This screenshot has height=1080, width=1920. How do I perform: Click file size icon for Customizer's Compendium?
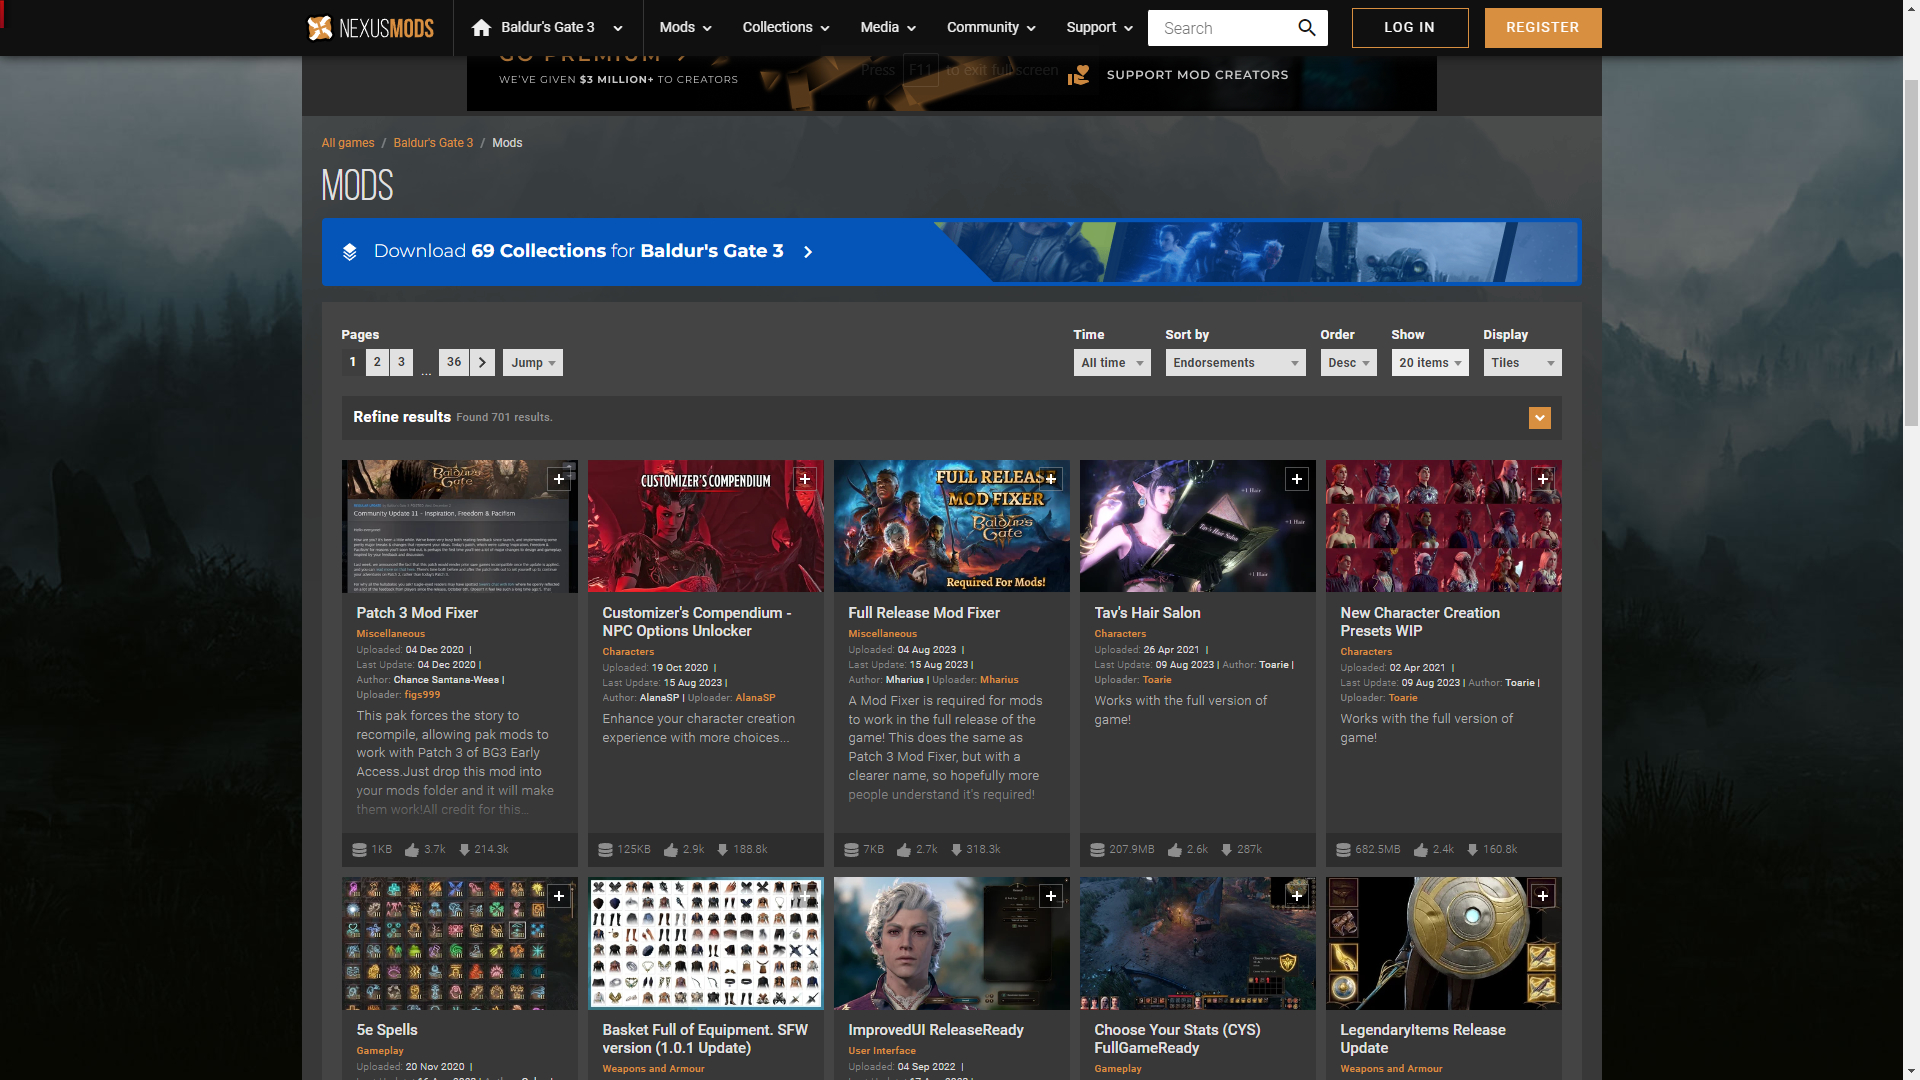point(605,850)
